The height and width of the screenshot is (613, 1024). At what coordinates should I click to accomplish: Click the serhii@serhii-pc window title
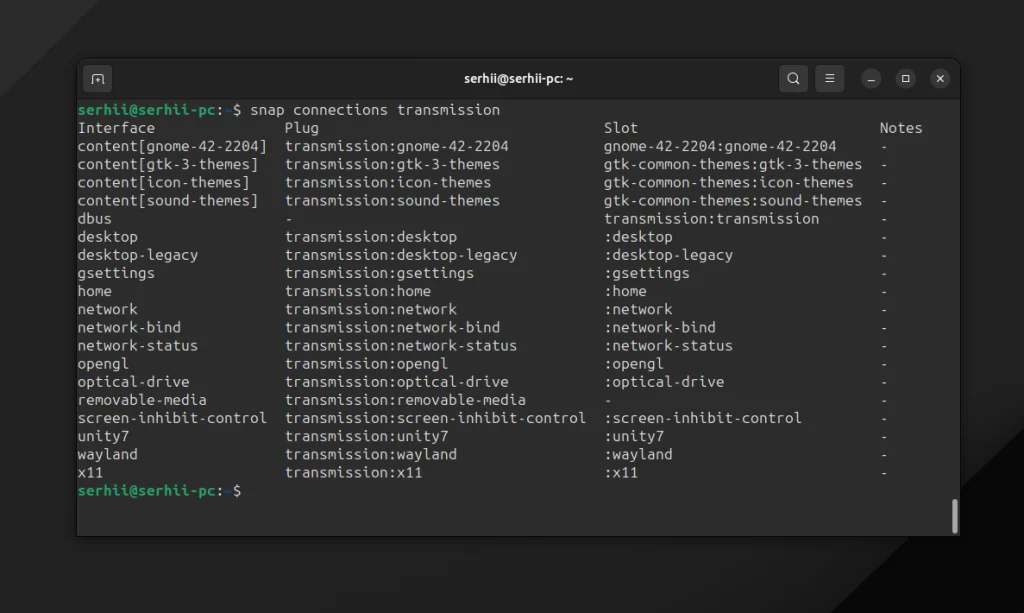pyautogui.click(x=518, y=78)
